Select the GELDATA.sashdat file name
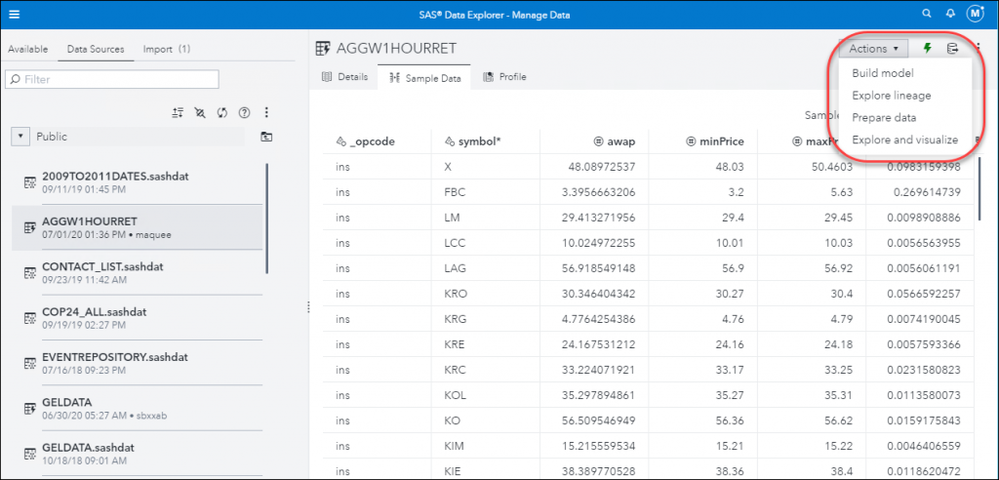This screenshot has height=480, width=999. (88, 447)
